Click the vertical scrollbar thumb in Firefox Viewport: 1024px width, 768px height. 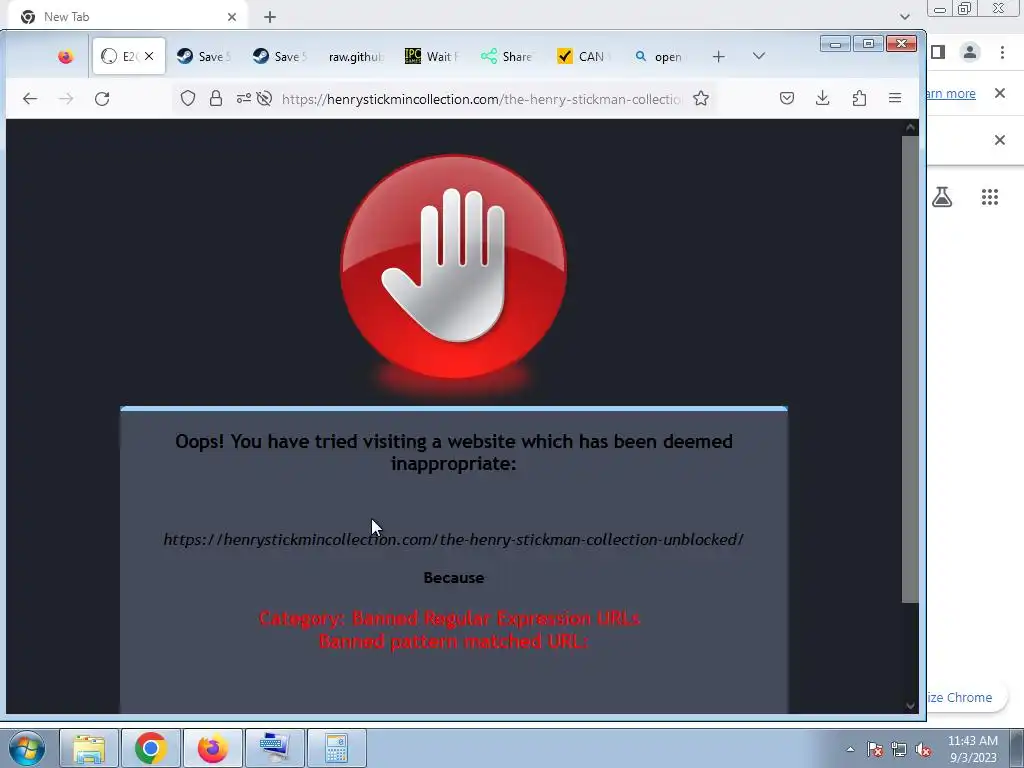[x=910, y=369]
